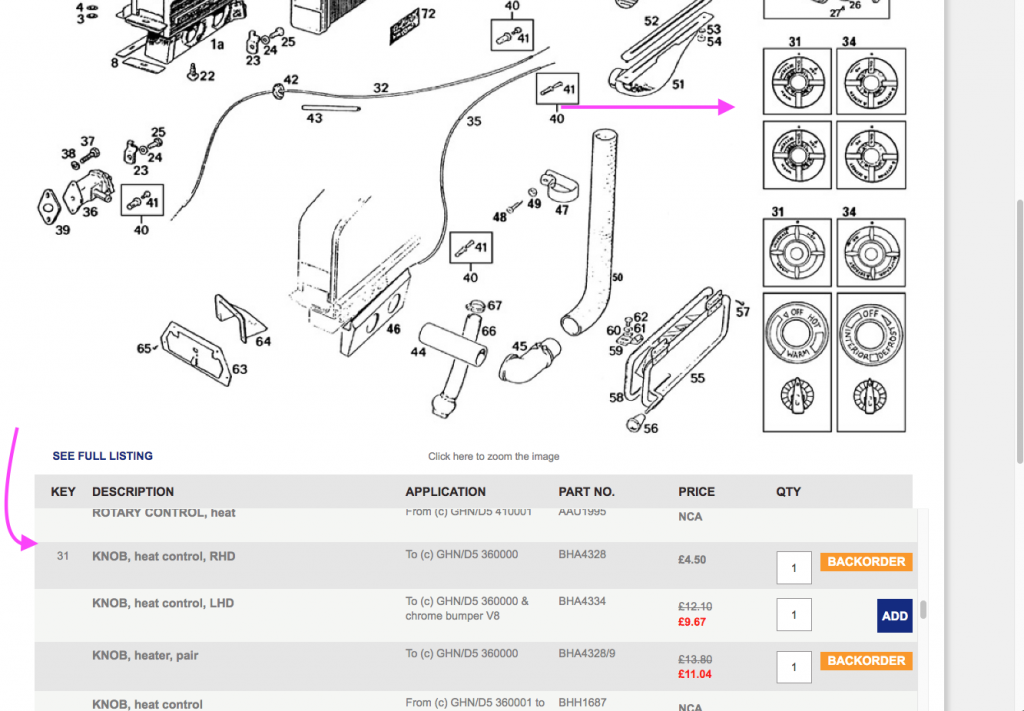Click the page vertical scrollbar on right edge
The height and width of the screenshot is (711, 1024).
(x=1019, y=330)
